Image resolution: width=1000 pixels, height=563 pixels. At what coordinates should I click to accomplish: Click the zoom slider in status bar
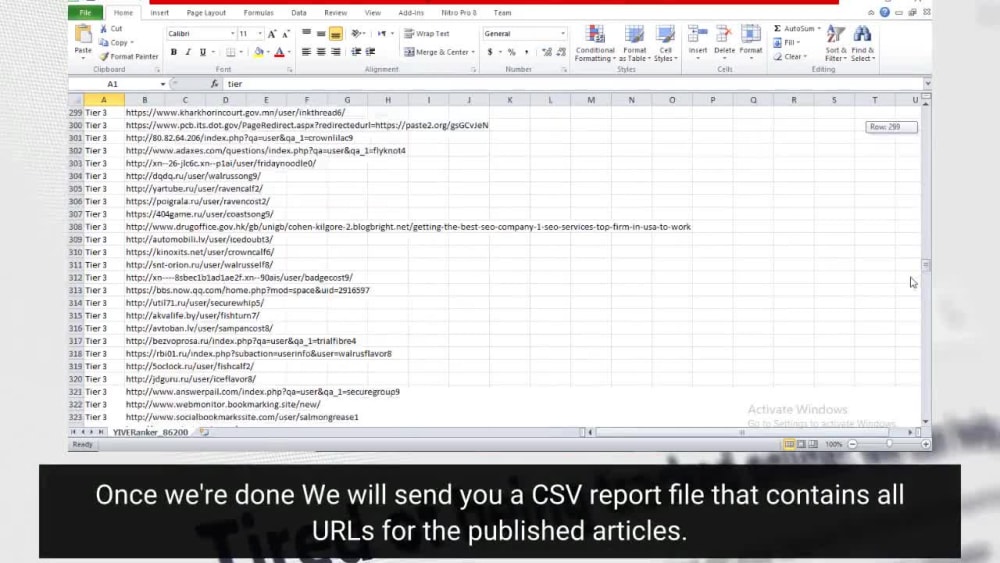click(889, 444)
